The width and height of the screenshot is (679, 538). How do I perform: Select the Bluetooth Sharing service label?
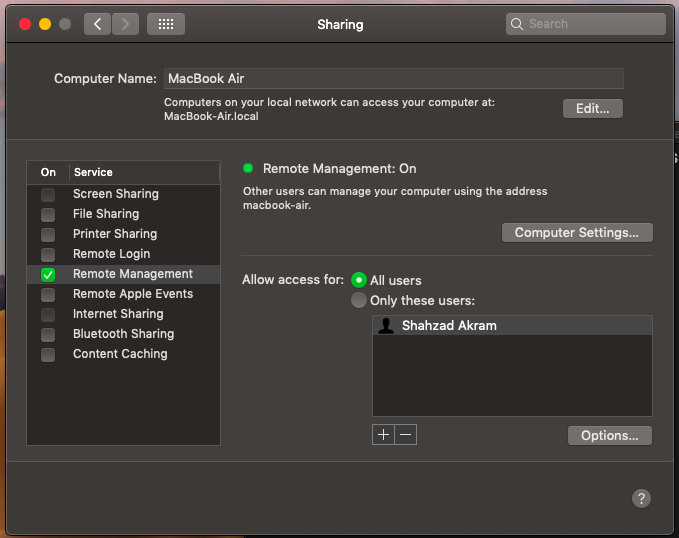123,334
